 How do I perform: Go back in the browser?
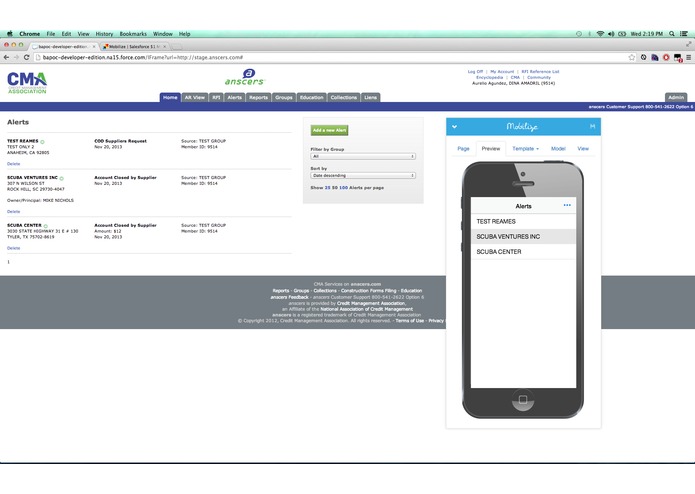tap(6, 58)
